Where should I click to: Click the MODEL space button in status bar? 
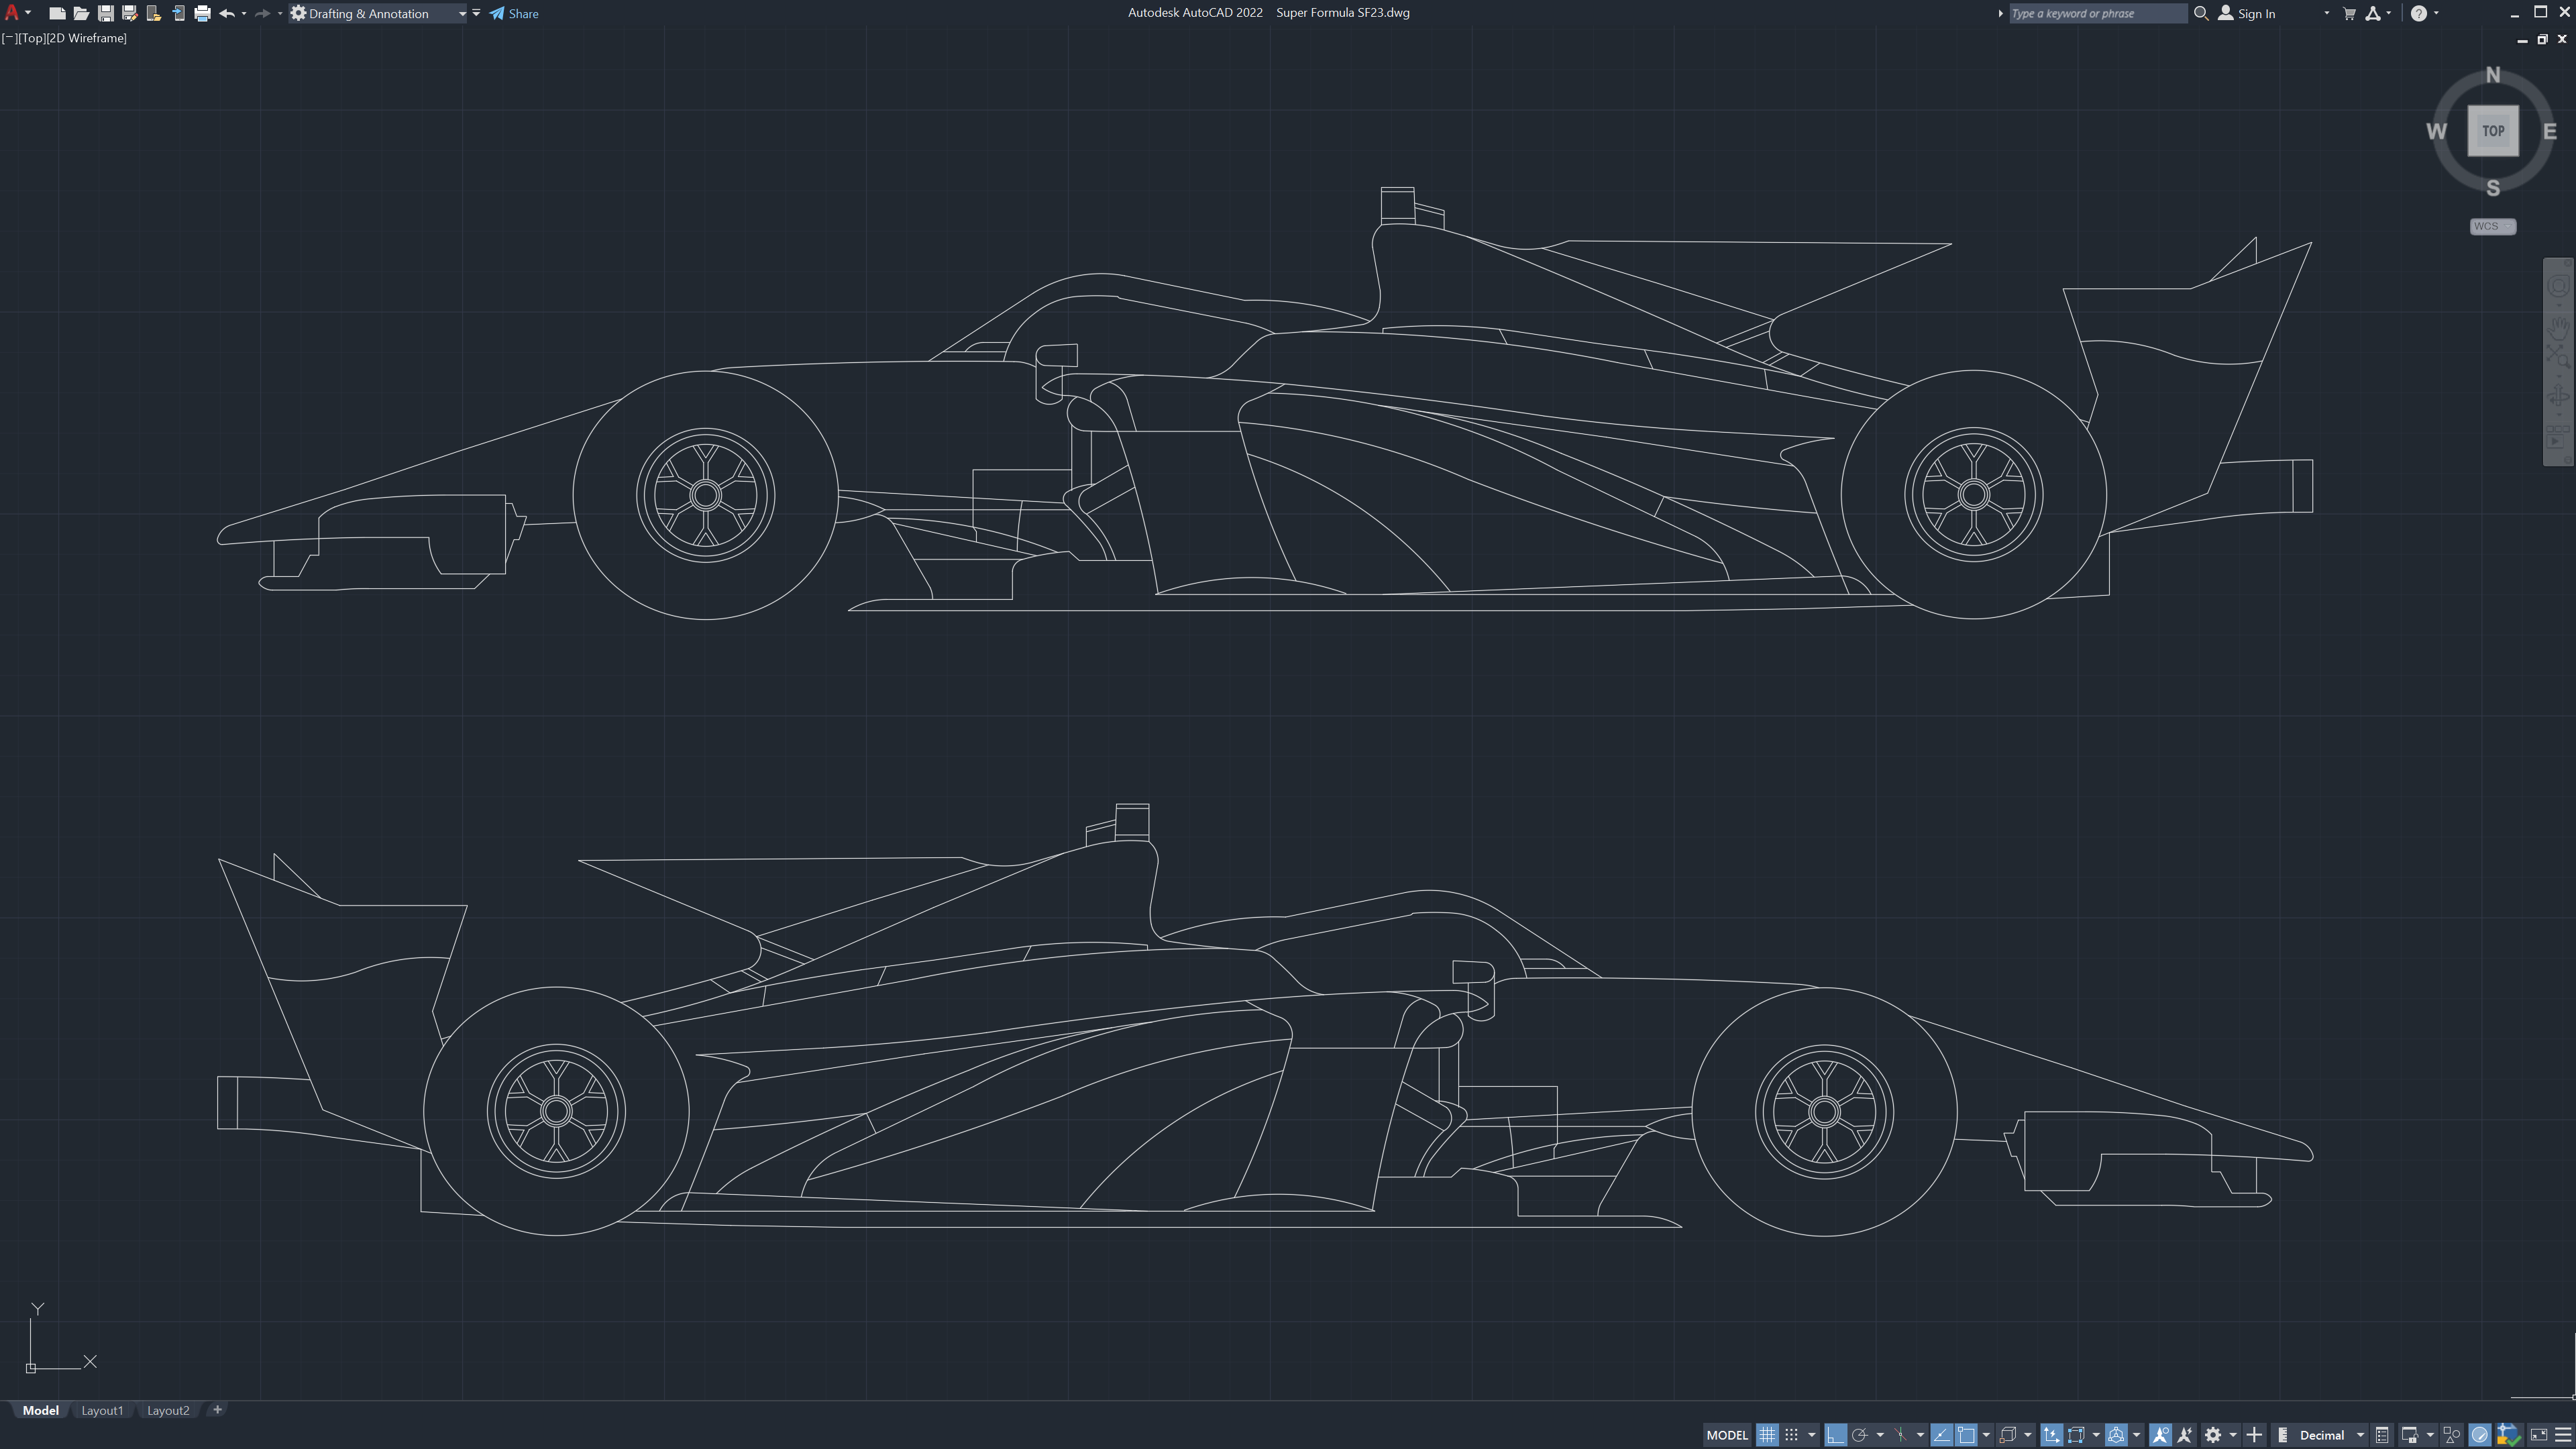pos(1727,1435)
